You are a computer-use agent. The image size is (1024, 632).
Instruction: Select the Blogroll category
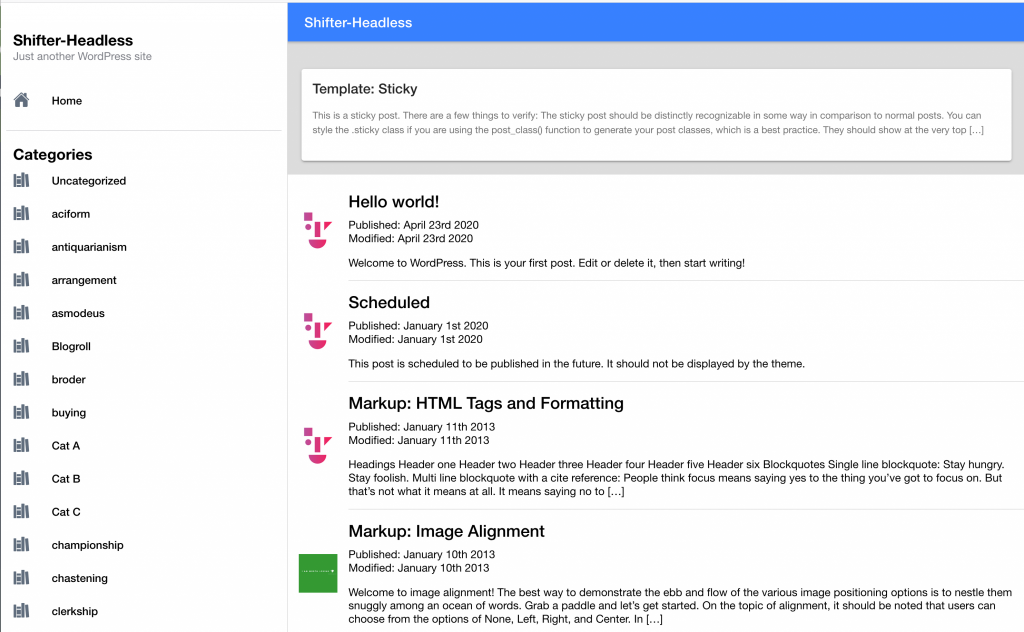[71, 347]
